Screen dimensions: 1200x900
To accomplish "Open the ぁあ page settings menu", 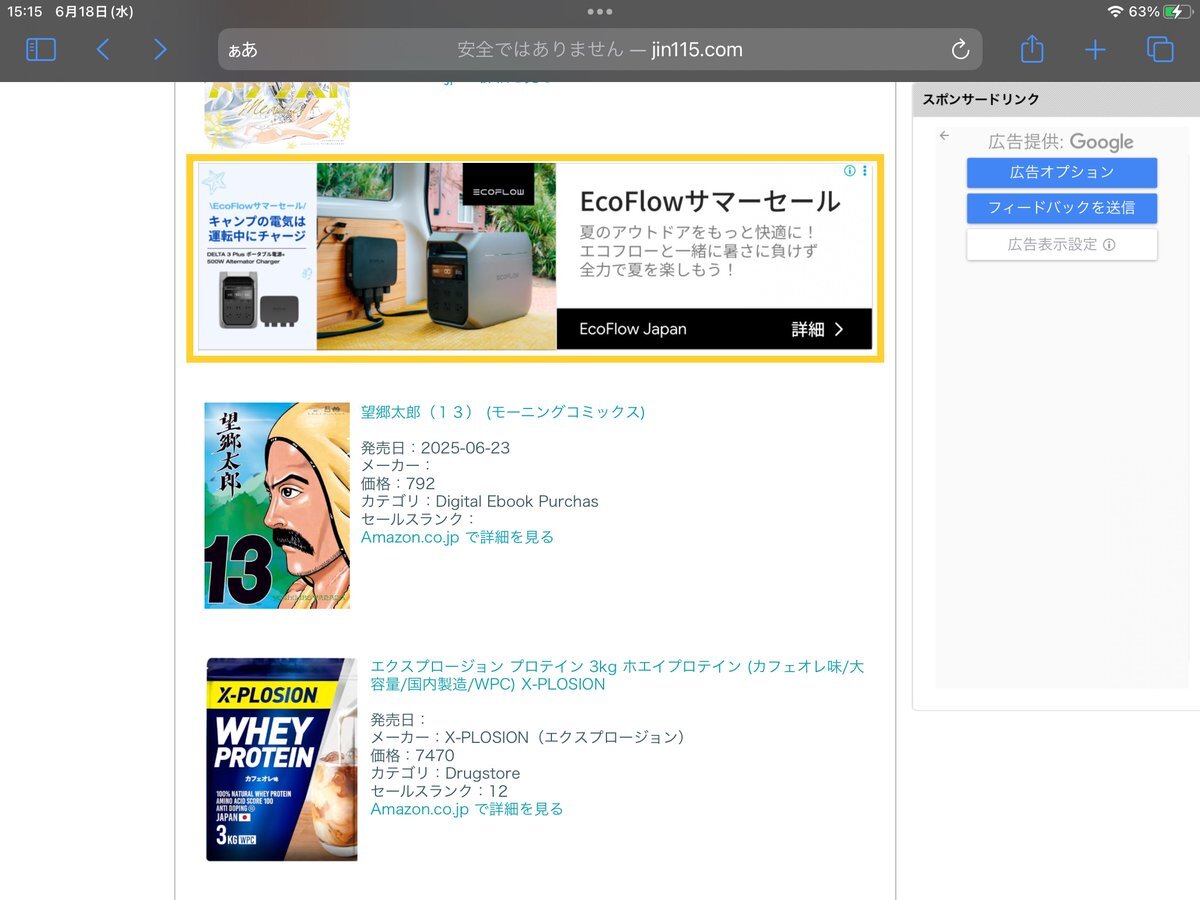I will click(243, 49).
